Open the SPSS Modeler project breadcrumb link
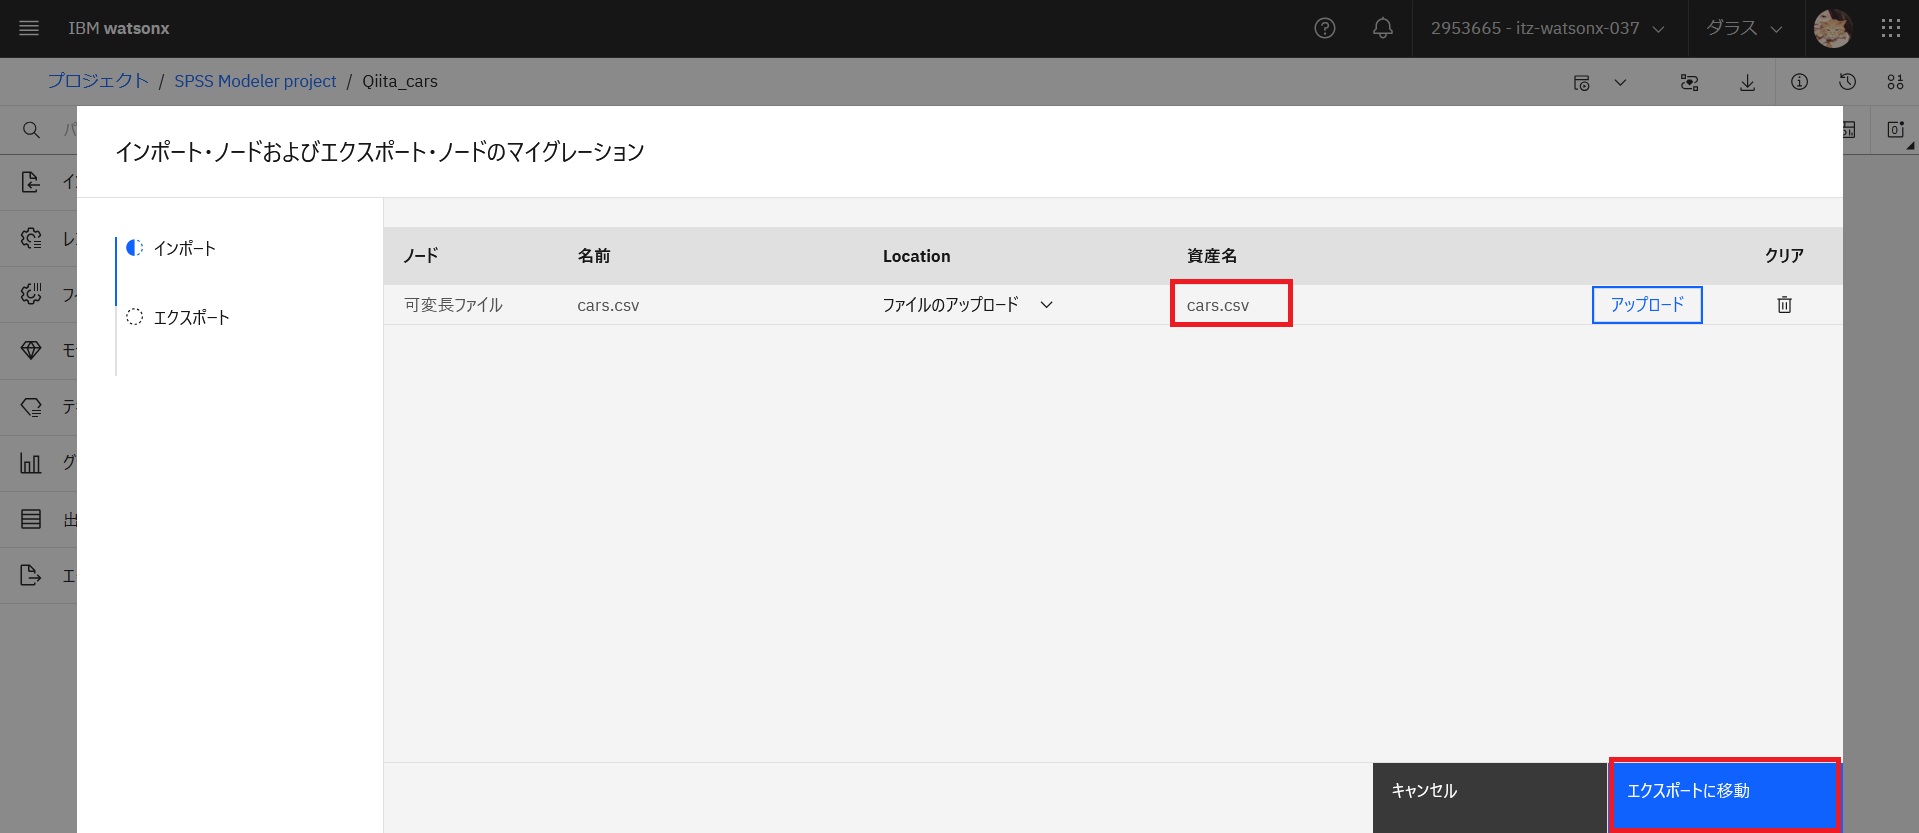The width and height of the screenshot is (1919, 833). coord(255,81)
